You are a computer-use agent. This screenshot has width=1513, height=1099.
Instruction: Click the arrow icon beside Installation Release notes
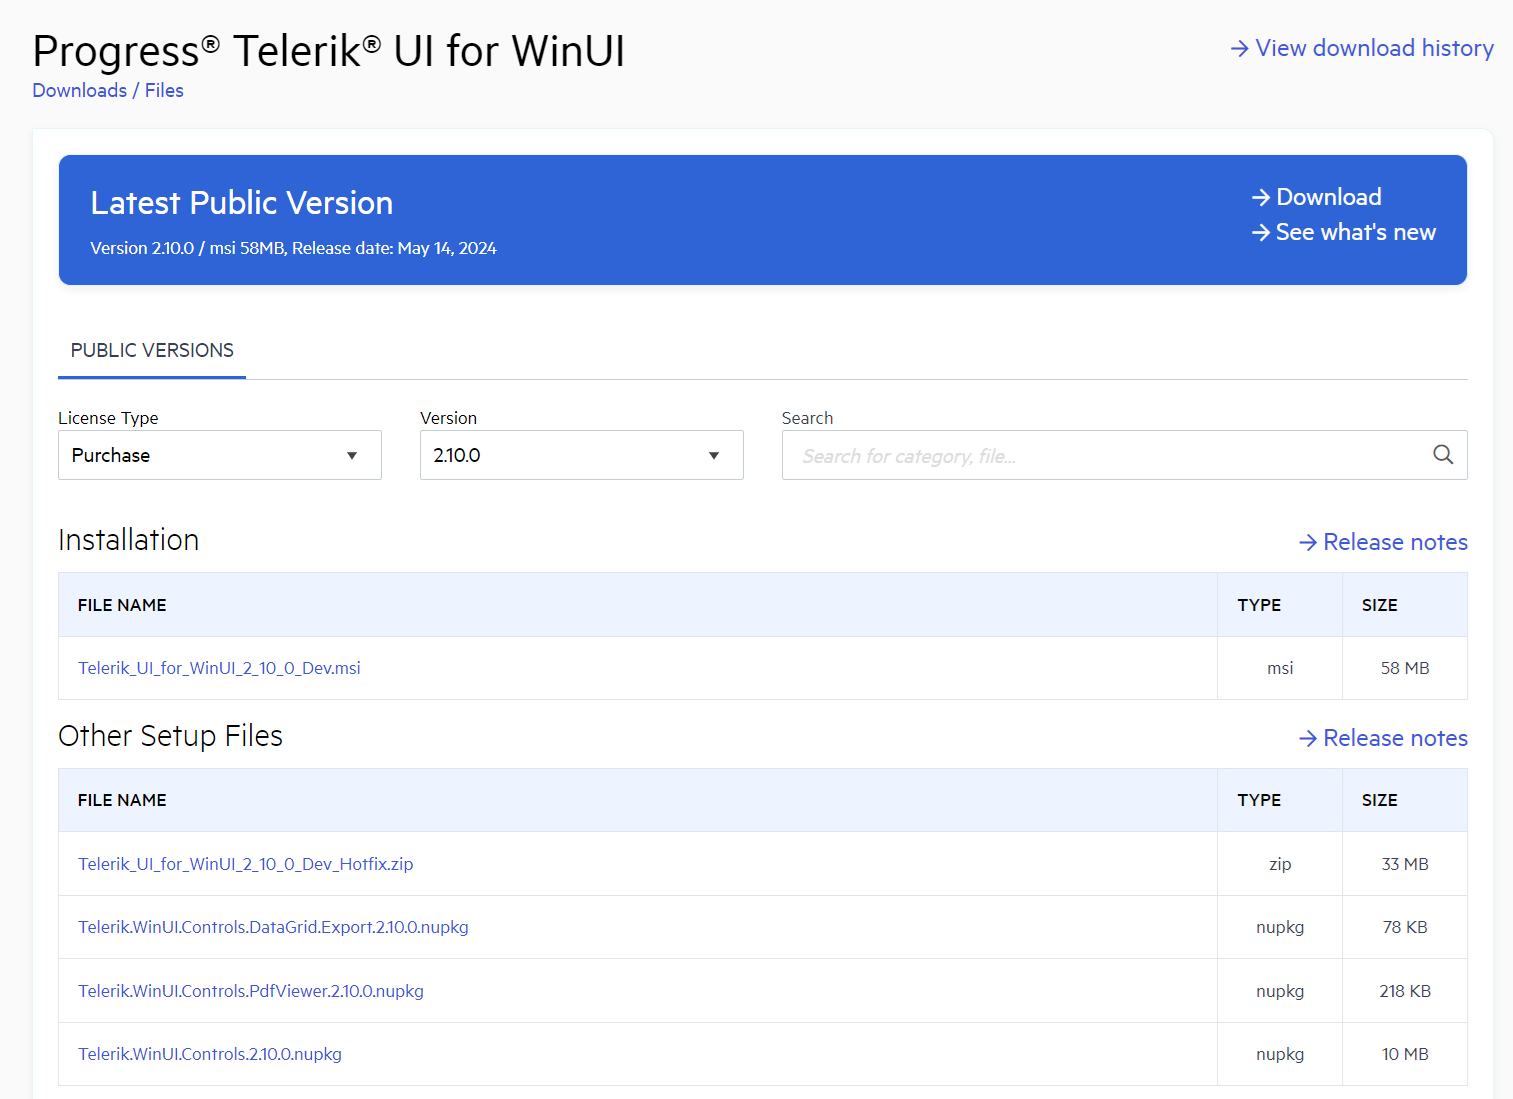click(1308, 542)
